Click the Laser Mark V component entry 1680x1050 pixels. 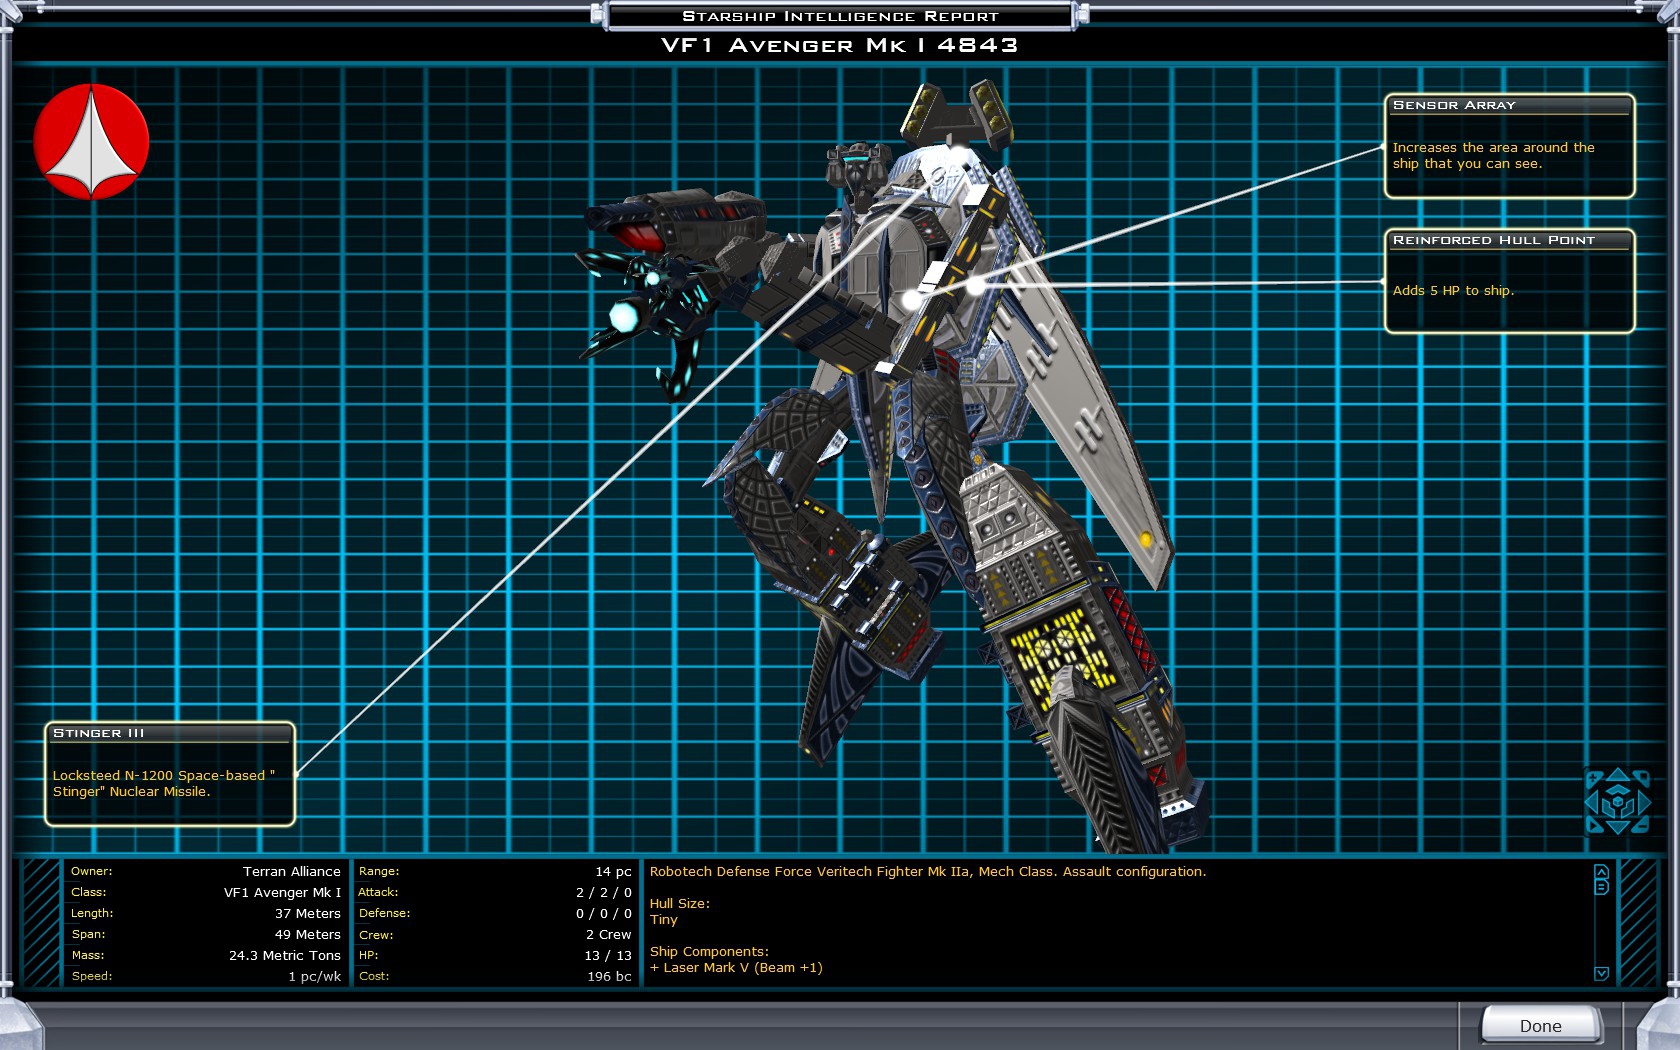point(734,967)
